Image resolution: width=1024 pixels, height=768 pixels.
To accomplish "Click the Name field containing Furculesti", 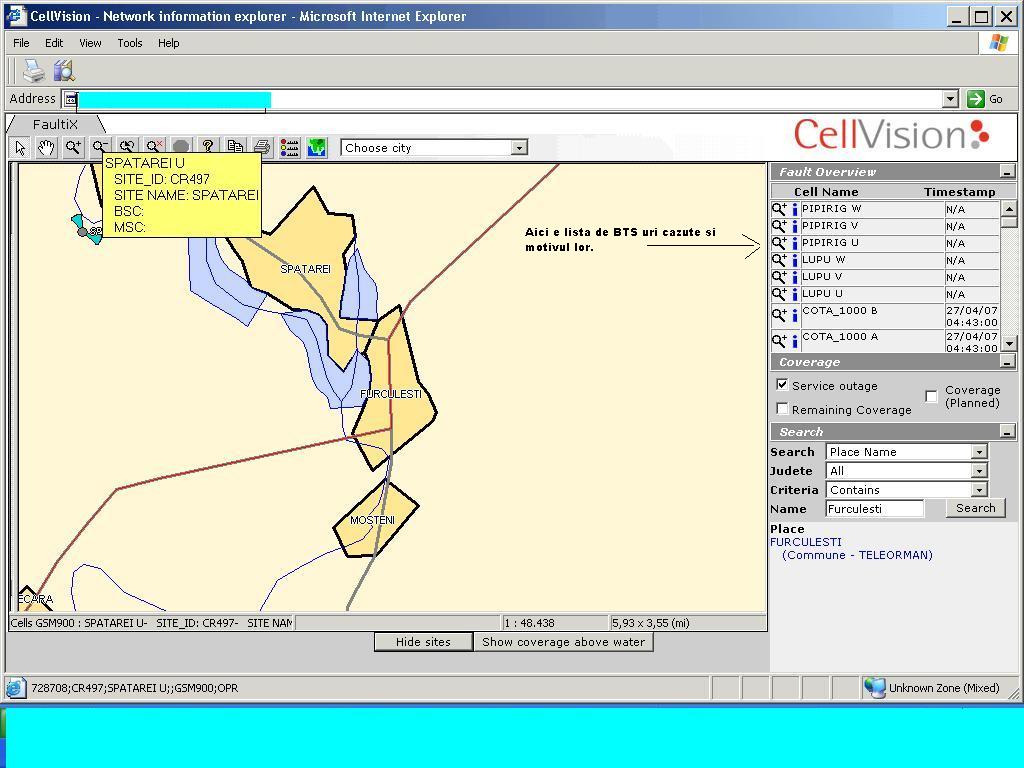I will point(874,509).
